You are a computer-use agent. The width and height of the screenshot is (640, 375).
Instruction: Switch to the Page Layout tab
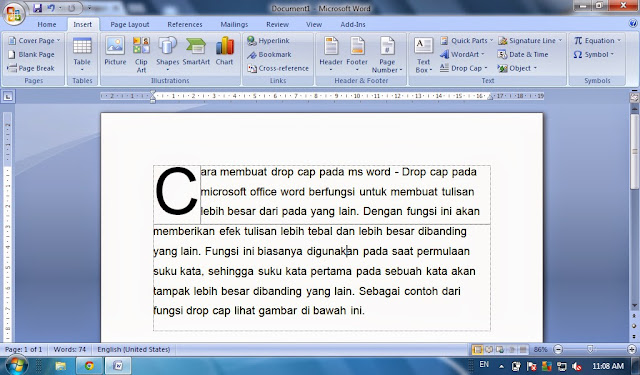(x=130, y=24)
